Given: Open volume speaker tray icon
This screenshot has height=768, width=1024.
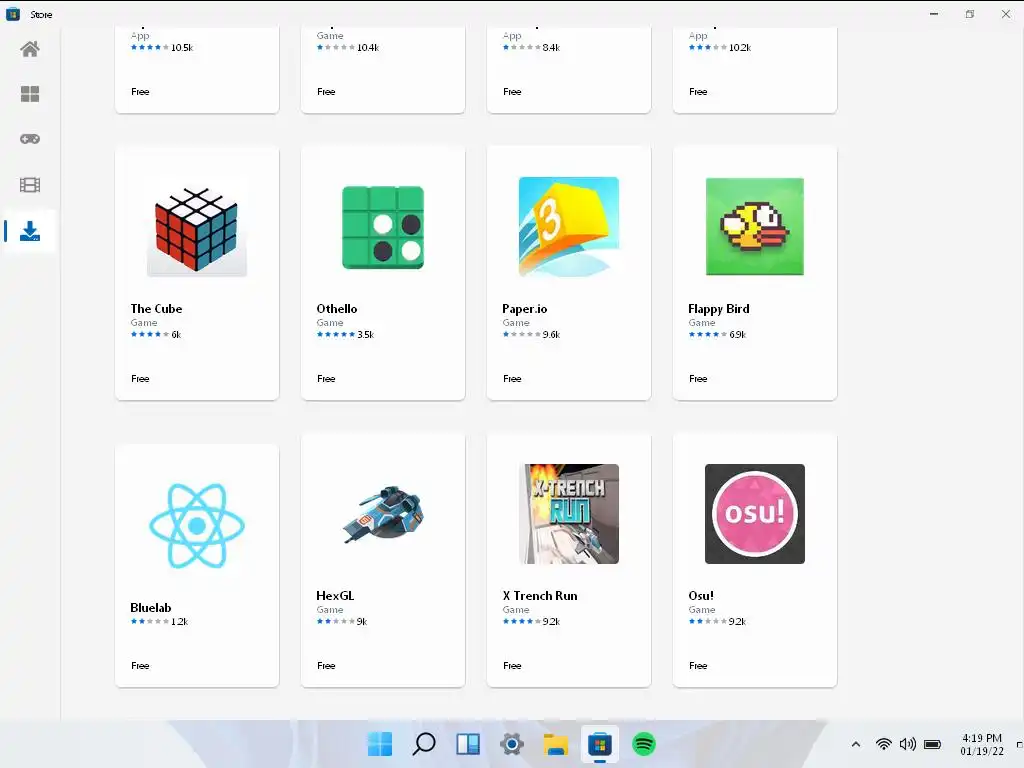Looking at the screenshot, I should 908,744.
